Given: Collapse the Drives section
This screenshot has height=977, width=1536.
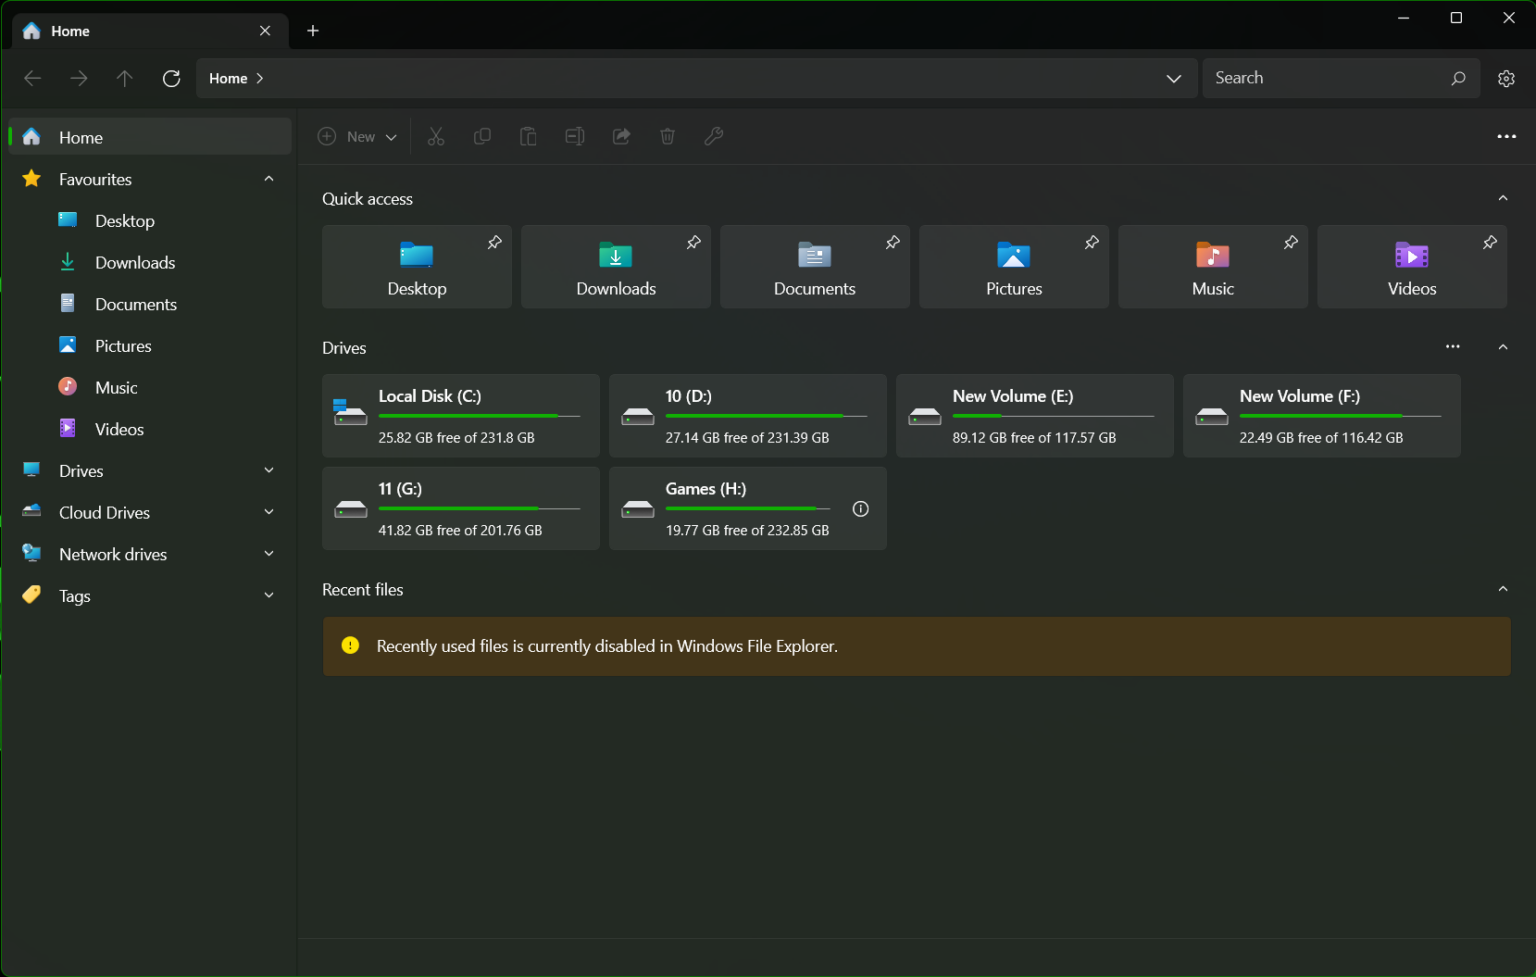Looking at the screenshot, I should click(1502, 347).
